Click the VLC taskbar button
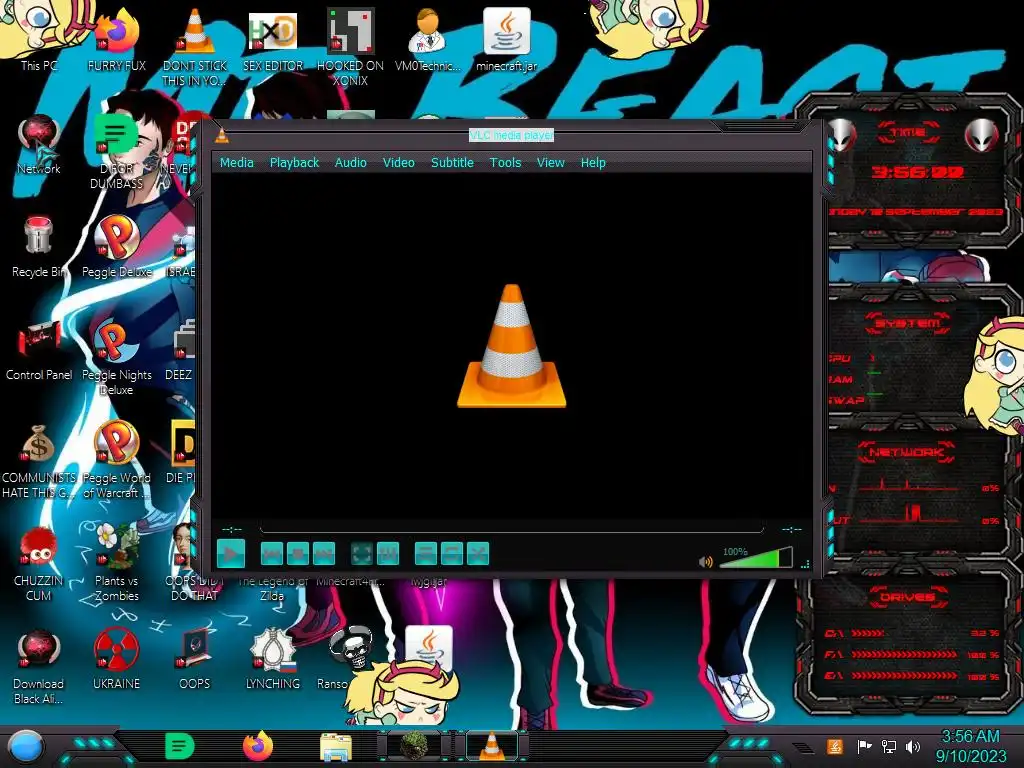 click(492, 746)
